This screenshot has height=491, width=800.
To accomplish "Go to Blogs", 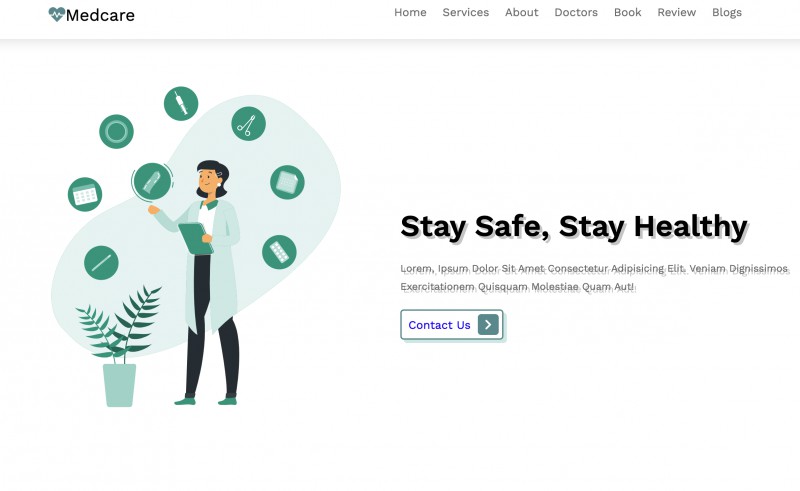I will pos(727,12).
